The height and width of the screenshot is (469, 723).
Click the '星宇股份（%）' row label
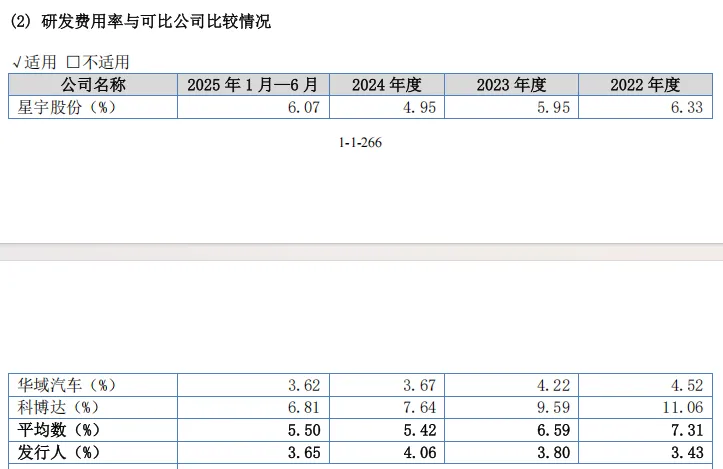point(67,107)
